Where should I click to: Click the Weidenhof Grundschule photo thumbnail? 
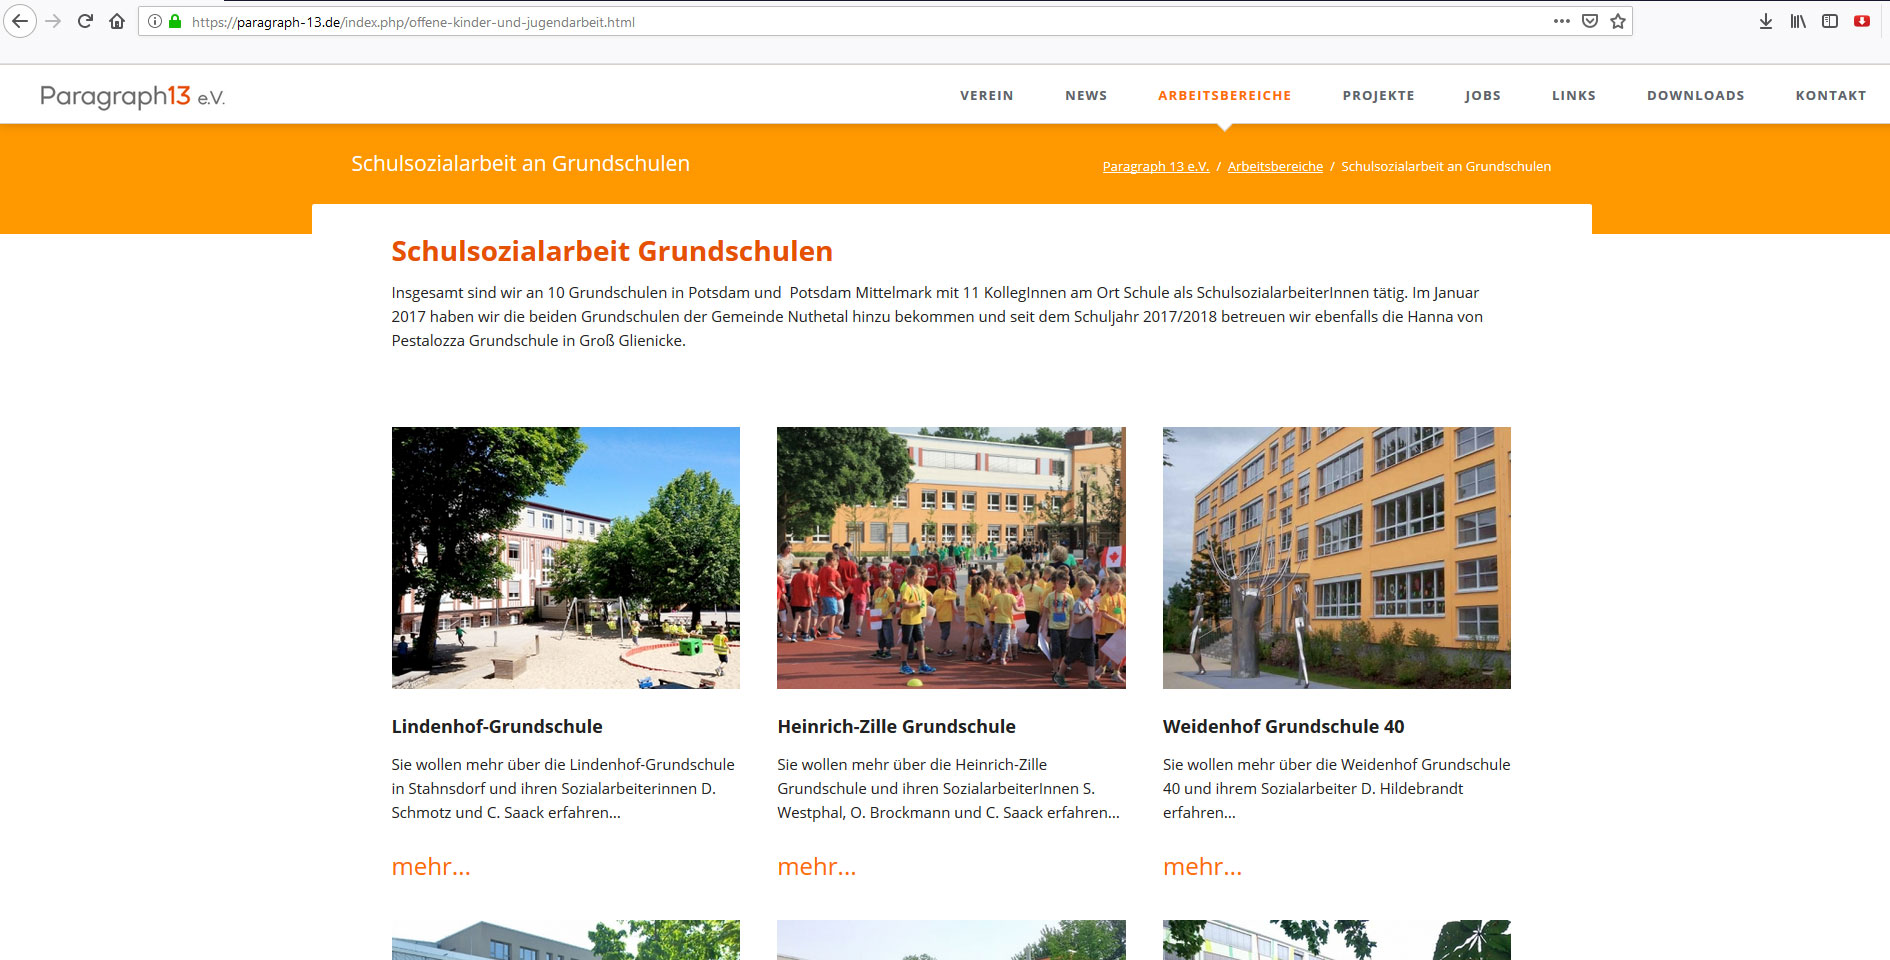tap(1337, 558)
